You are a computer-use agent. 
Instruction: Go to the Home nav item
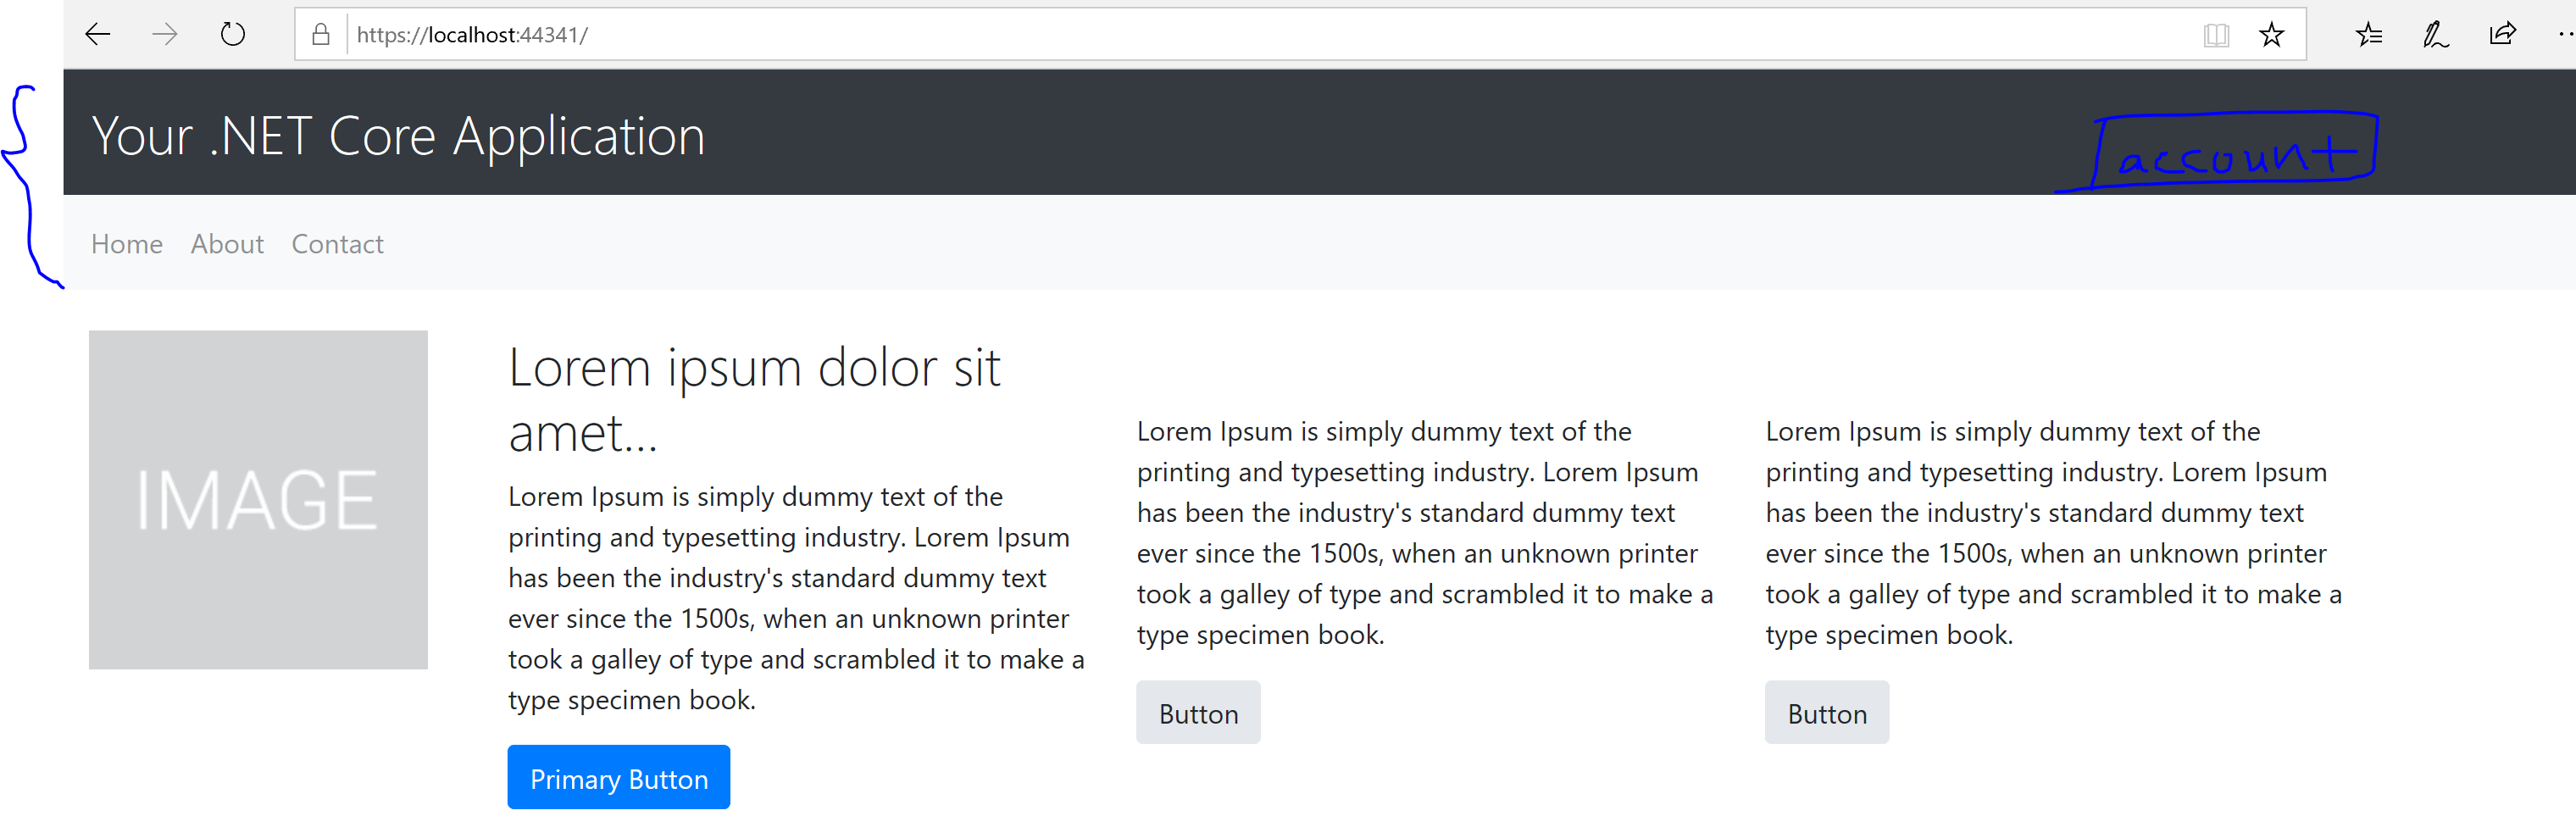pyautogui.click(x=127, y=244)
